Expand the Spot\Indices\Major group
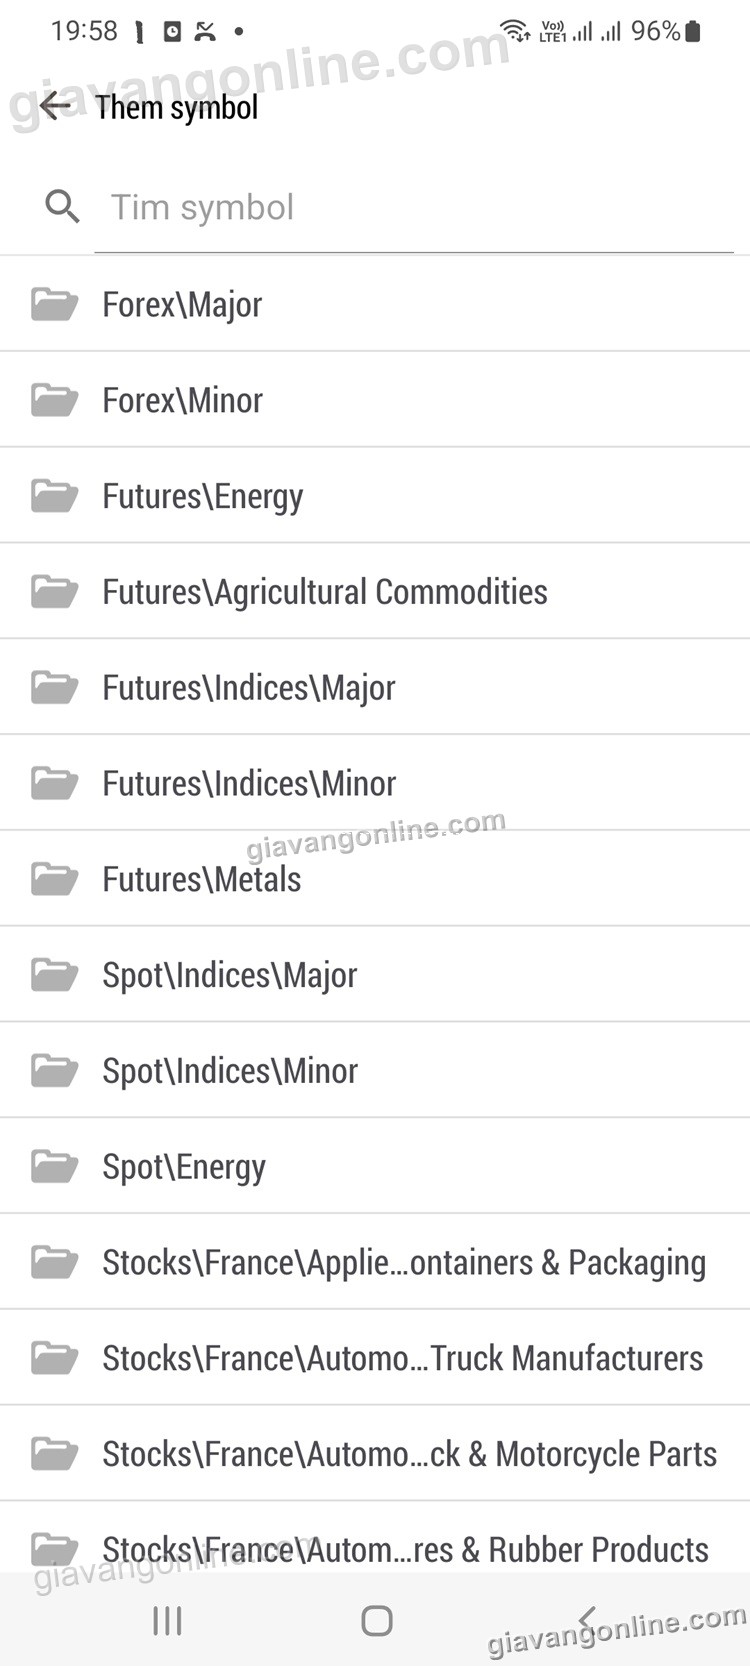This screenshot has width=750, height=1666. click(x=230, y=975)
